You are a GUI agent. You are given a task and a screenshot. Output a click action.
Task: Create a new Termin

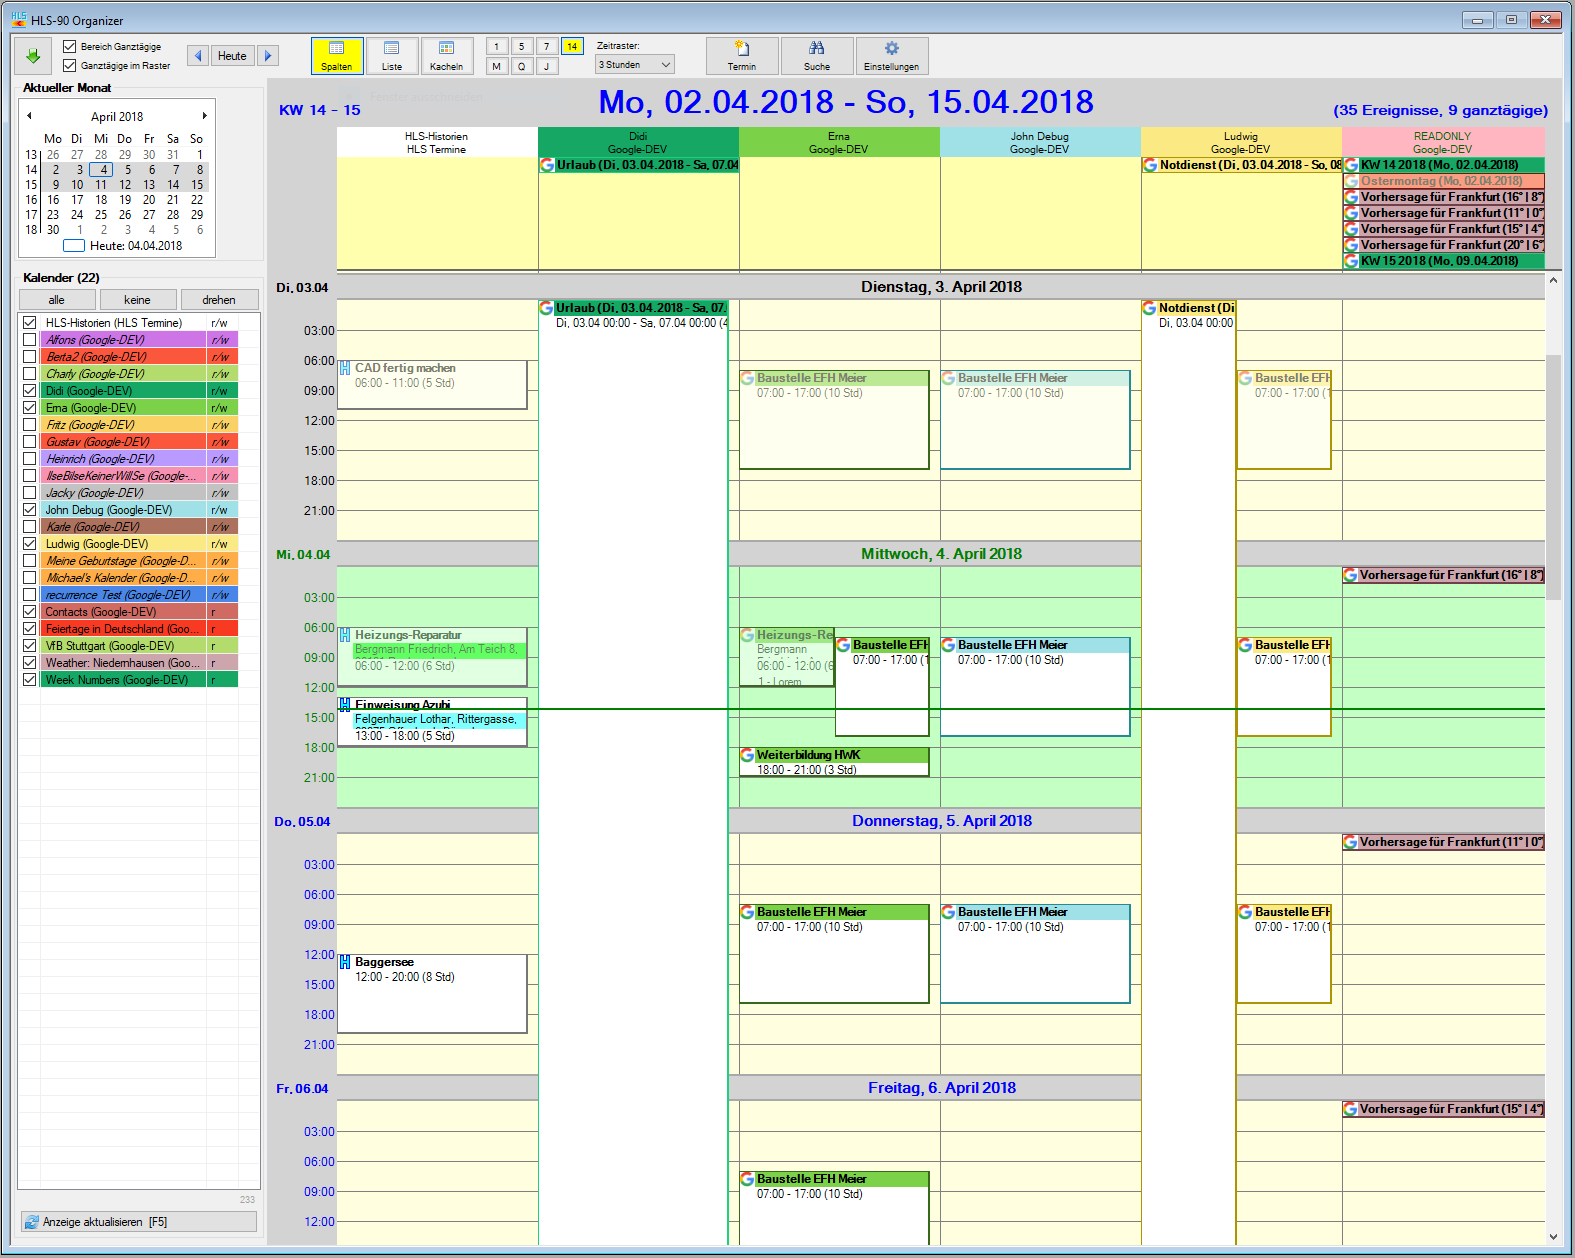click(x=742, y=56)
